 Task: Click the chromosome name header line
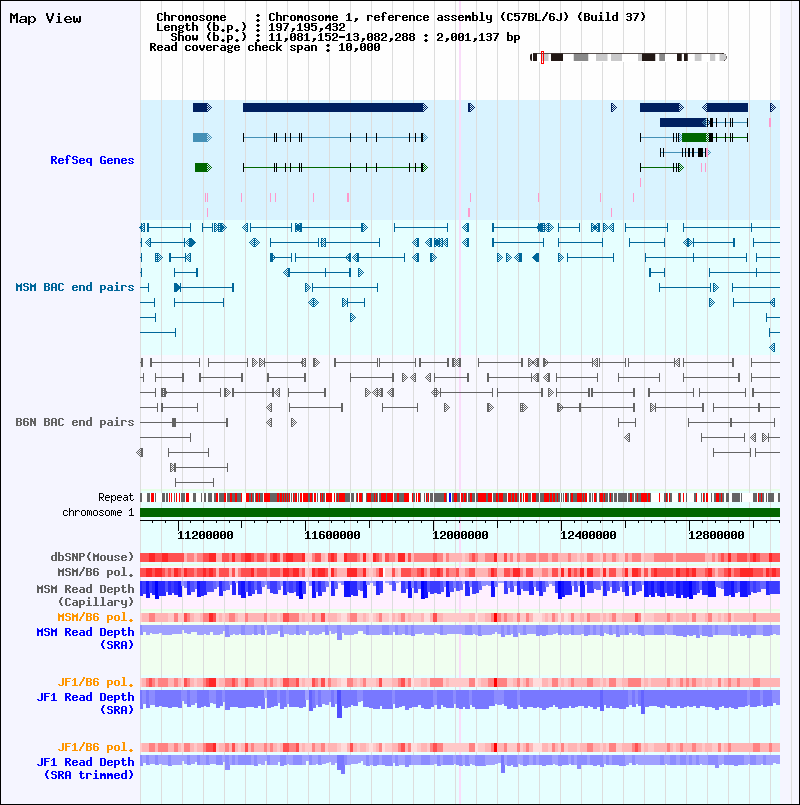click(401, 17)
